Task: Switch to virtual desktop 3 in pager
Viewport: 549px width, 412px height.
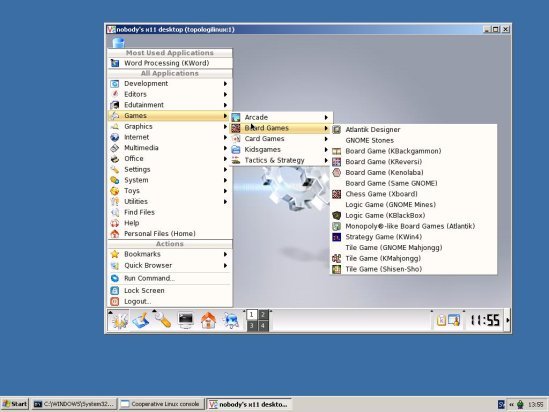Action: pos(251,326)
